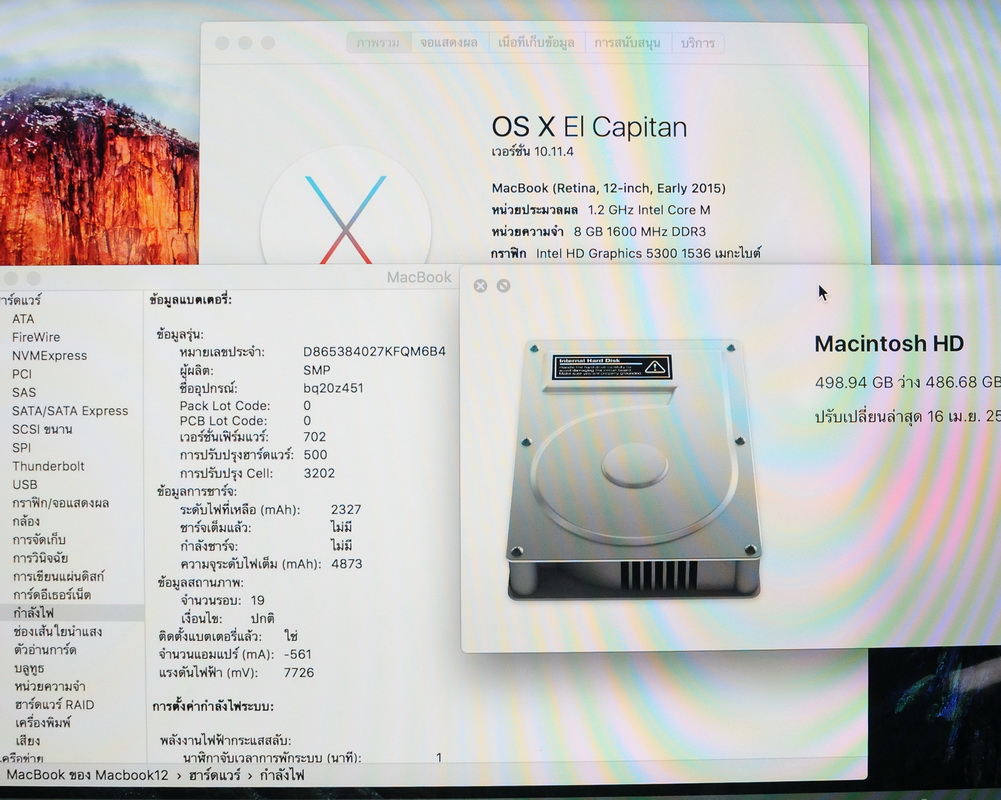This screenshot has width=1001, height=800.
Task: Switch to the การสนับสนุน tab
Action: click(x=628, y=43)
